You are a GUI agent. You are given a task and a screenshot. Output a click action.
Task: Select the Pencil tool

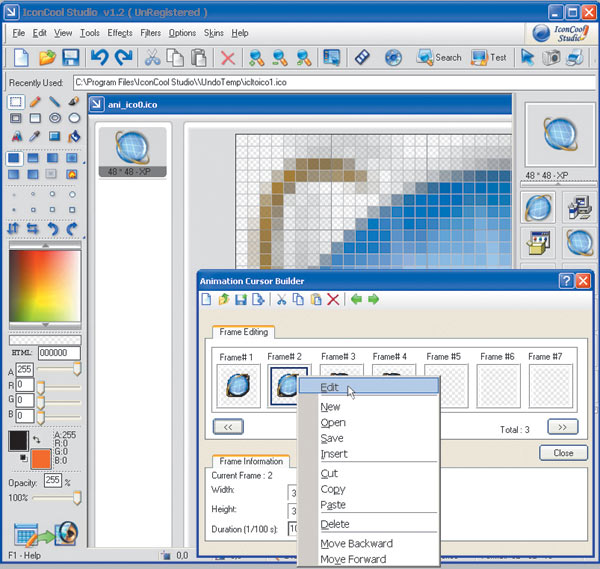pyautogui.click(x=35, y=102)
